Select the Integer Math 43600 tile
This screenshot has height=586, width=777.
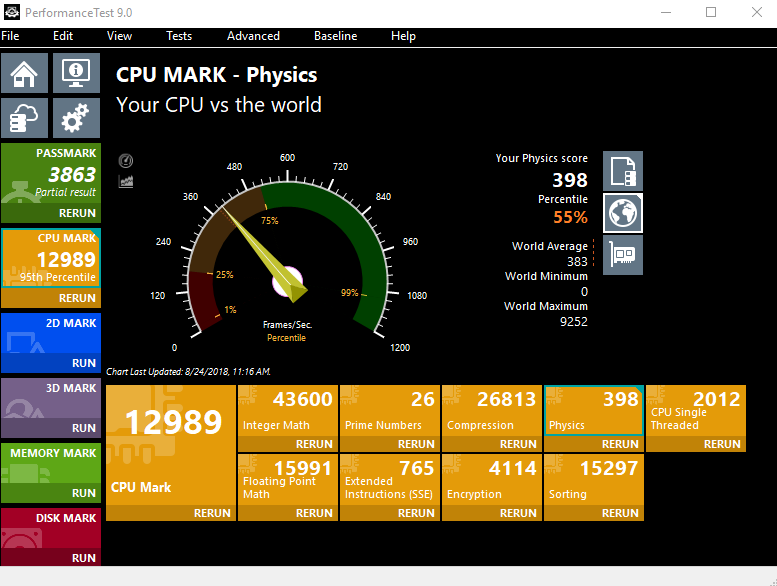288,411
